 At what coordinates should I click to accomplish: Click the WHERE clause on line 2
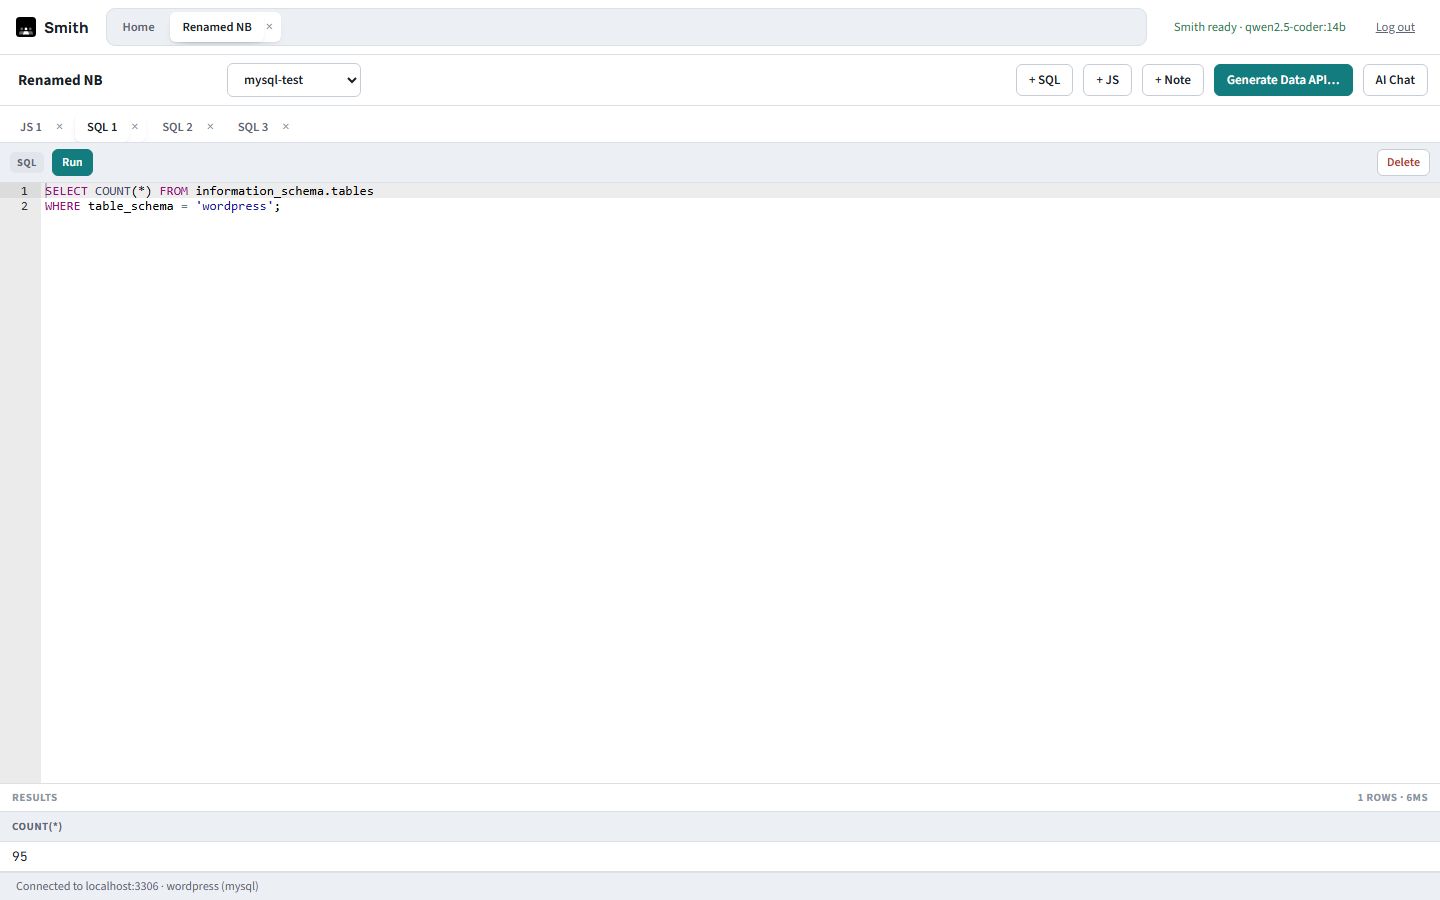163,206
